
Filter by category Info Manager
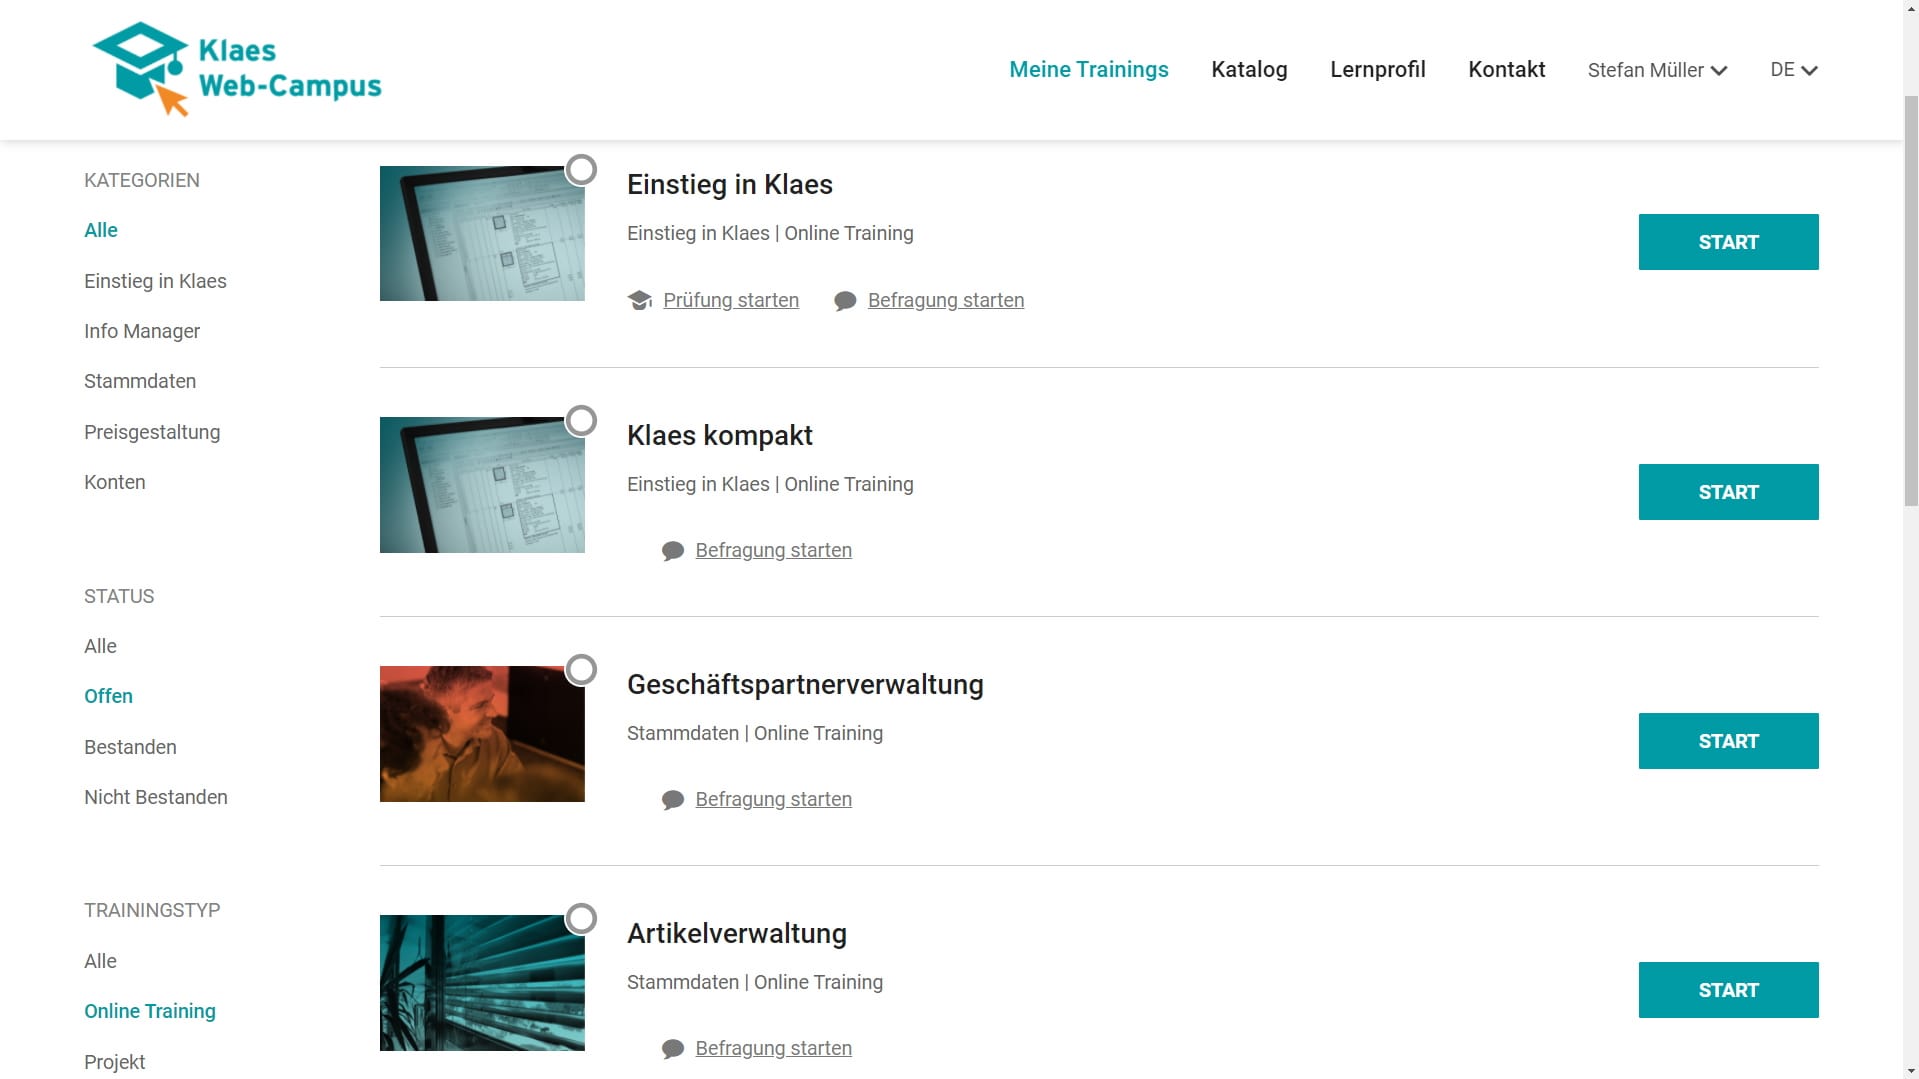click(x=142, y=331)
